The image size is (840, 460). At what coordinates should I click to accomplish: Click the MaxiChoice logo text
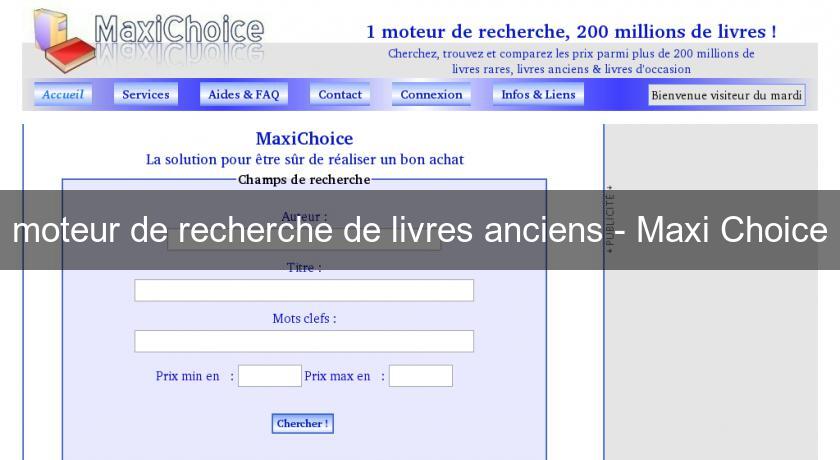(x=179, y=29)
